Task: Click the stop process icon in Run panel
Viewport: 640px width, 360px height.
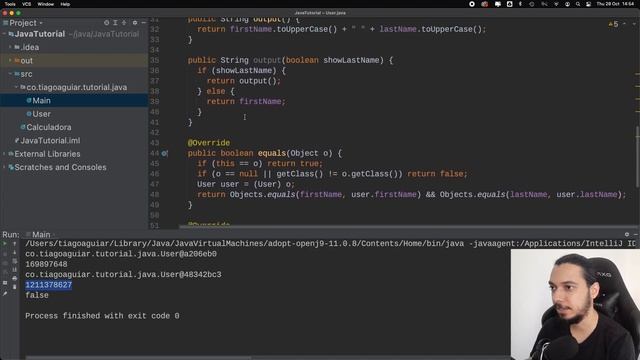Action: [x=5, y=254]
